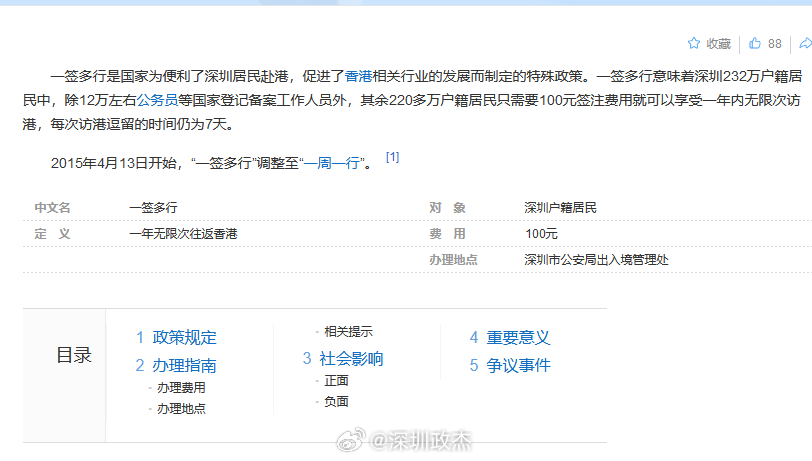The image size is (812, 461).
Task: Jump to 正面 subsection
Action: coord(336,381)
